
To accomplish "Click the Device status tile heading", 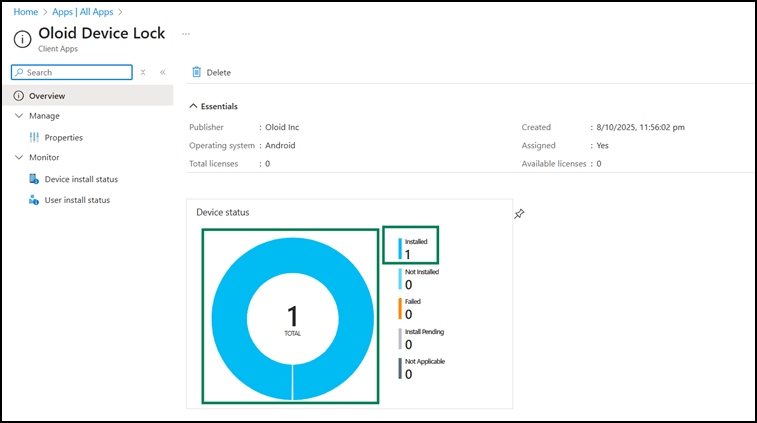I will tap(223, 212).
